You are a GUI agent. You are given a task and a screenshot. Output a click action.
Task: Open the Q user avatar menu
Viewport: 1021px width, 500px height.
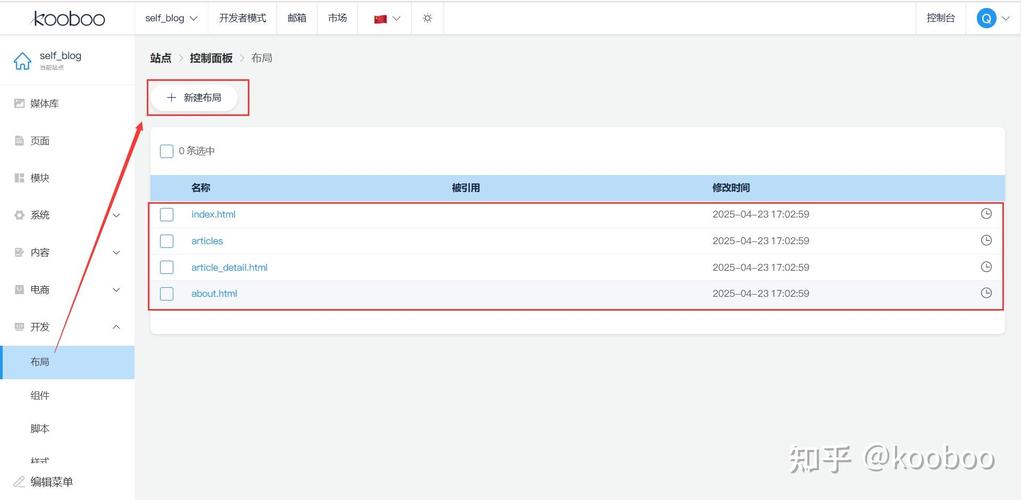click(986, 18)
